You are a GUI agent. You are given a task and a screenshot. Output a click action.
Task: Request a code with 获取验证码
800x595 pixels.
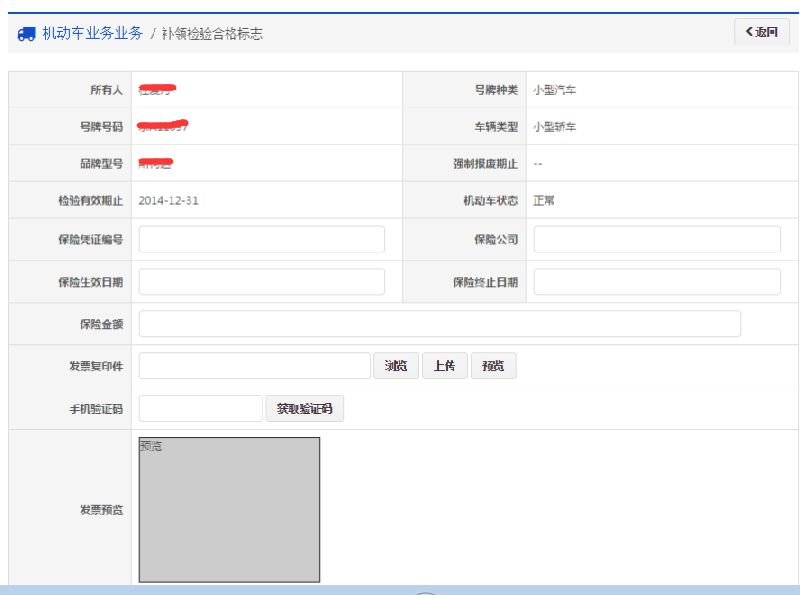point(304,408)
